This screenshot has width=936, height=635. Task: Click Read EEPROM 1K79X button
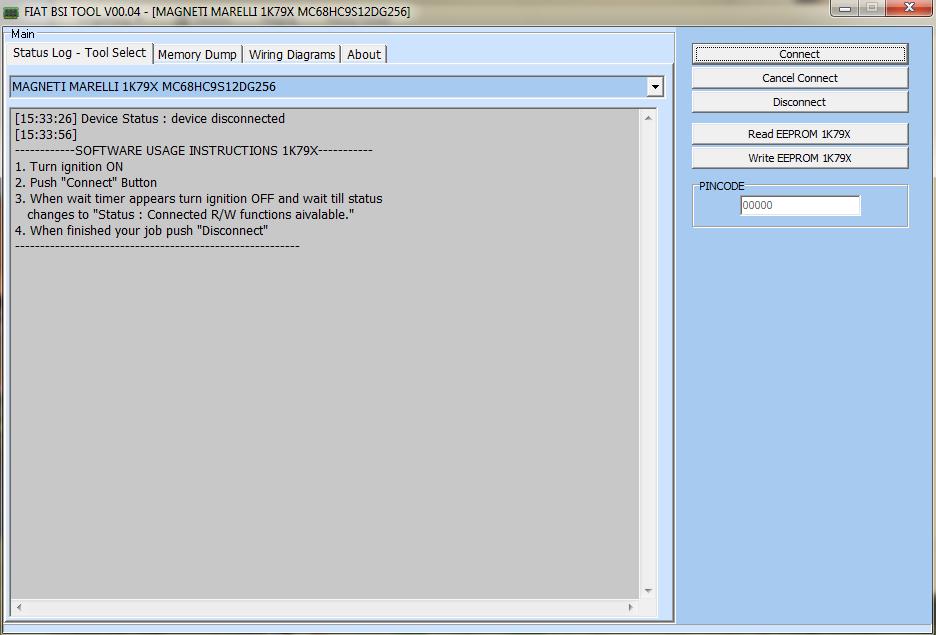coord(800,134)
